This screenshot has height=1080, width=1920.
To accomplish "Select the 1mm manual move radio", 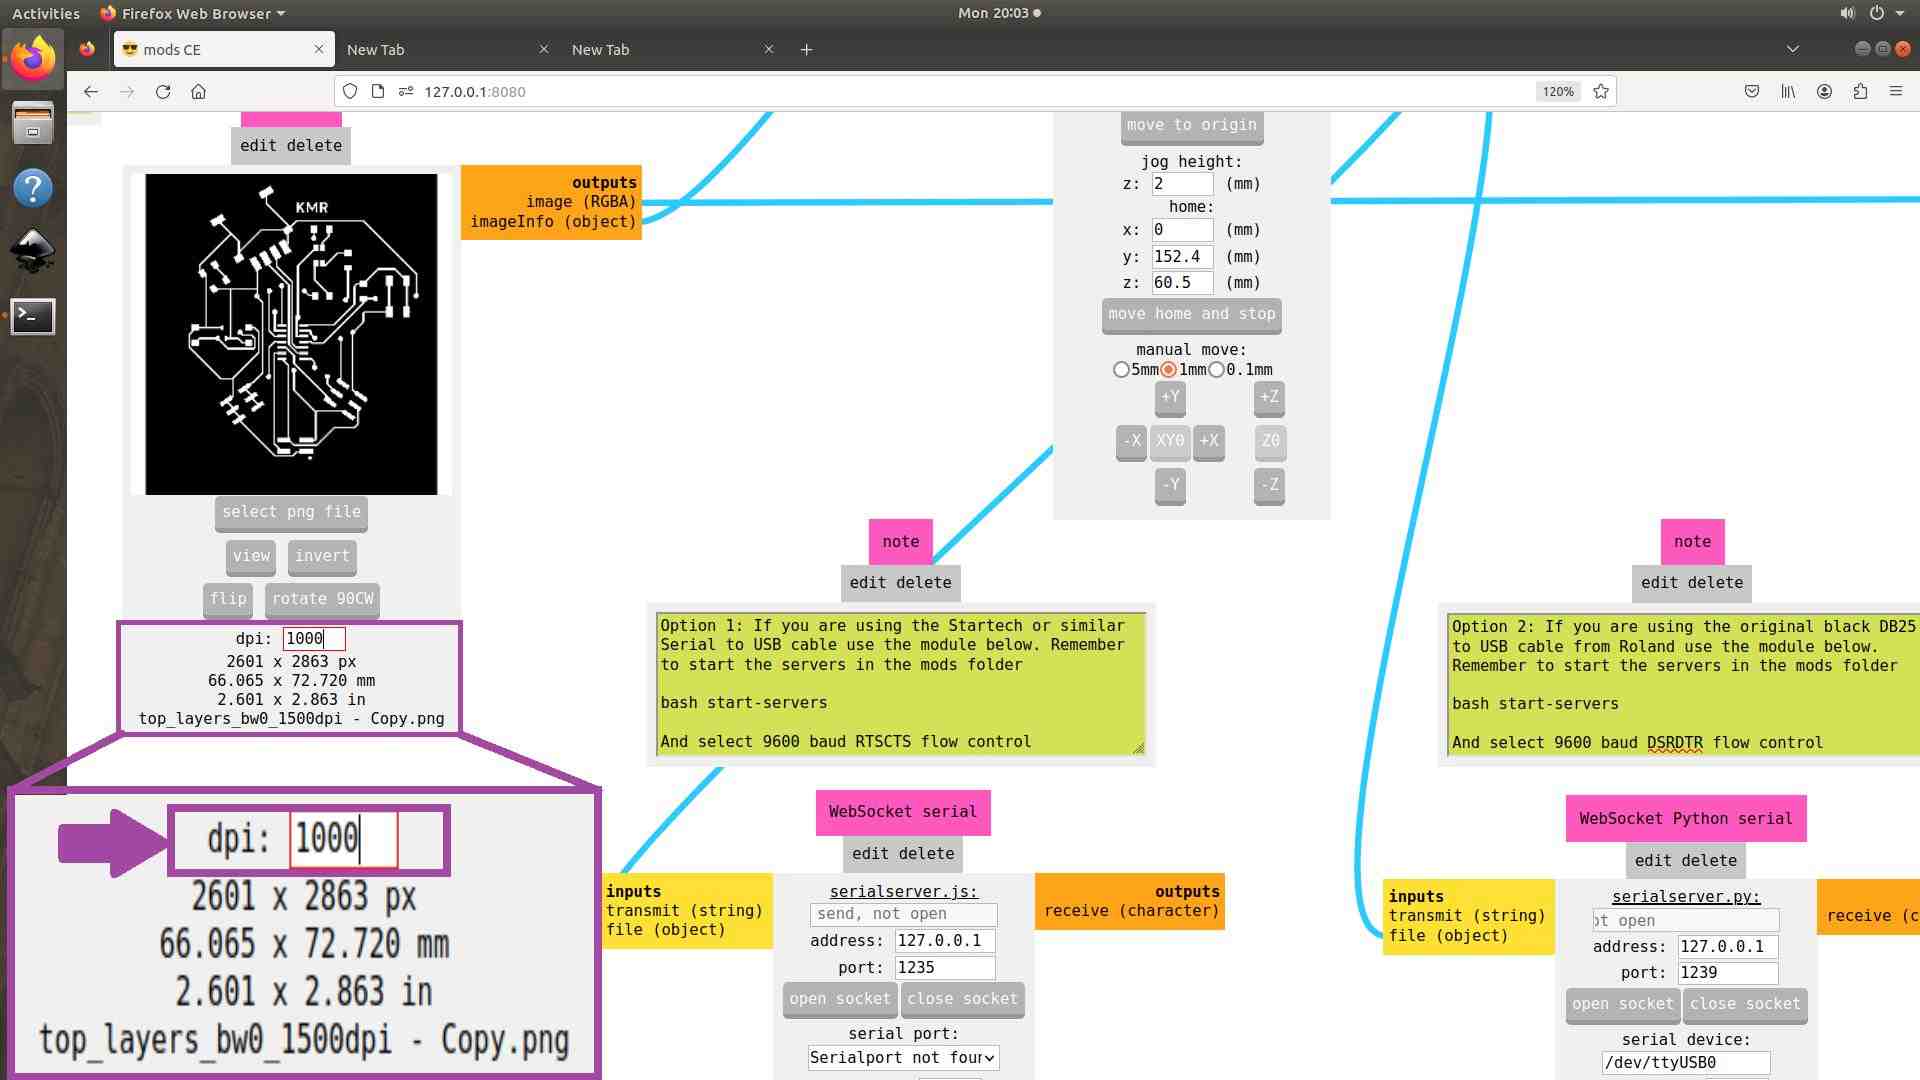I will pos(1168,370).
